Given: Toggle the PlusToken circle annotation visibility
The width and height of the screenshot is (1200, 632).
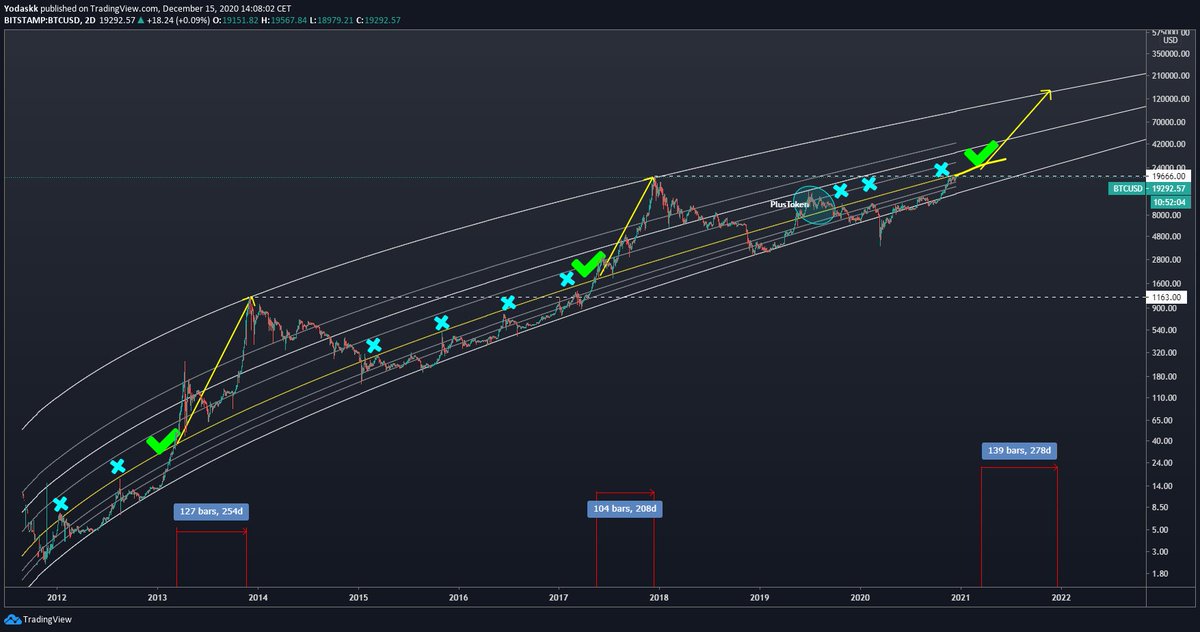Looking at the screenshot, I should (812, 203).
